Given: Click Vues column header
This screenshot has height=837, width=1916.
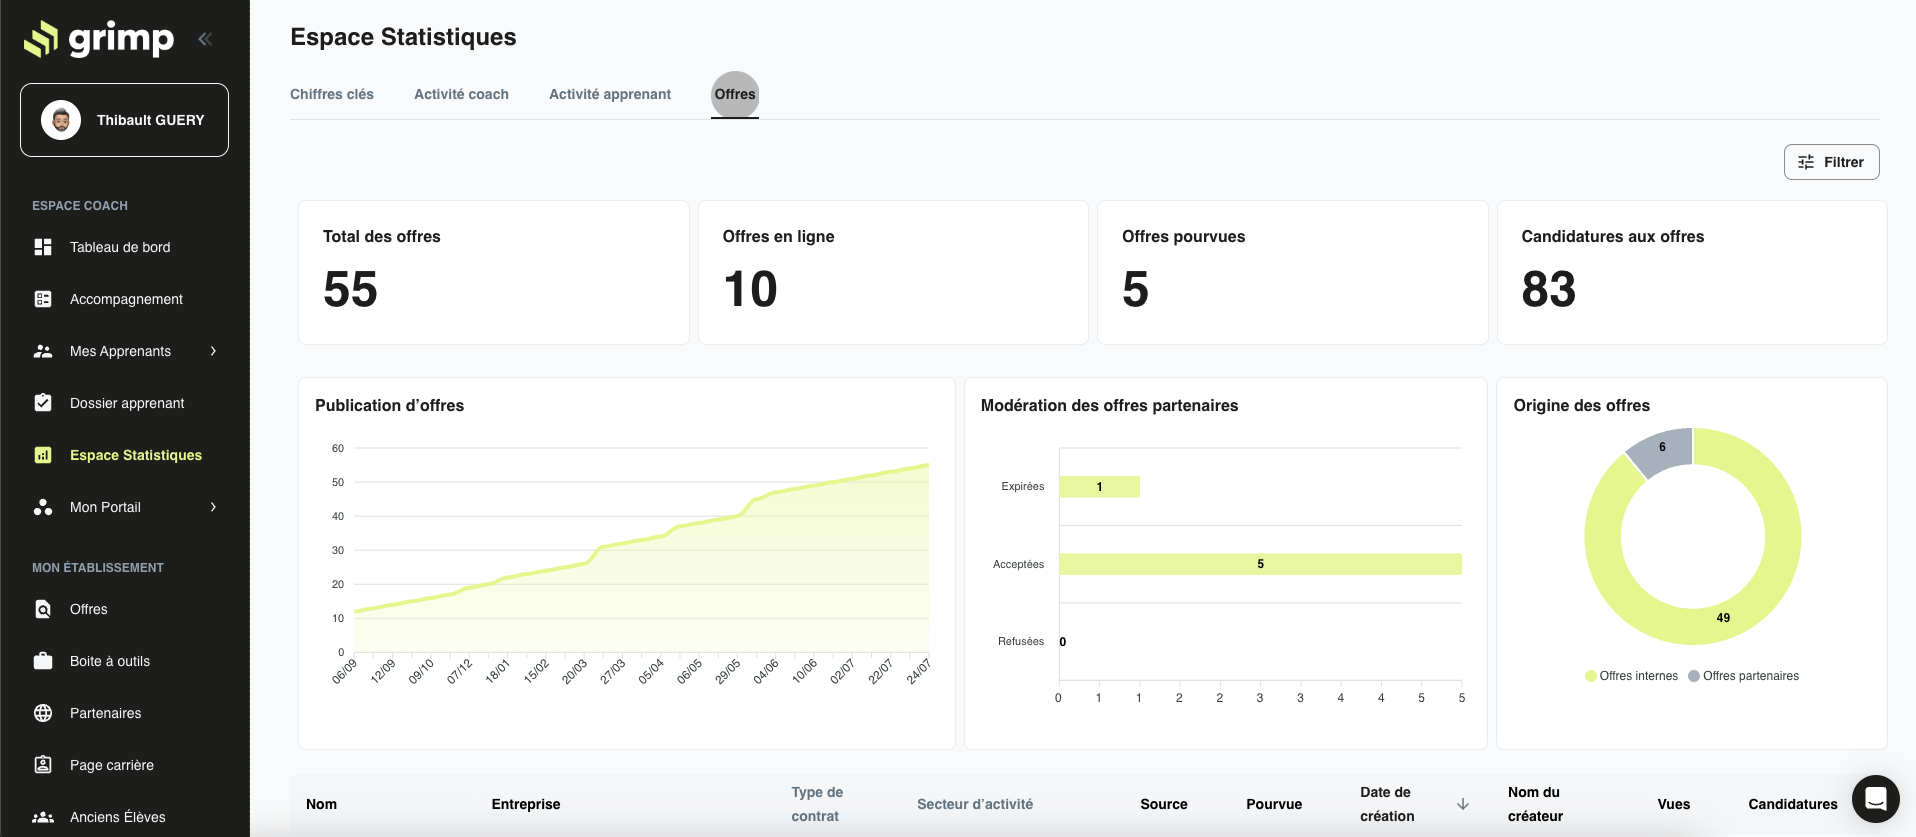Looking at the screenshot, I should tap(1673, 804).
